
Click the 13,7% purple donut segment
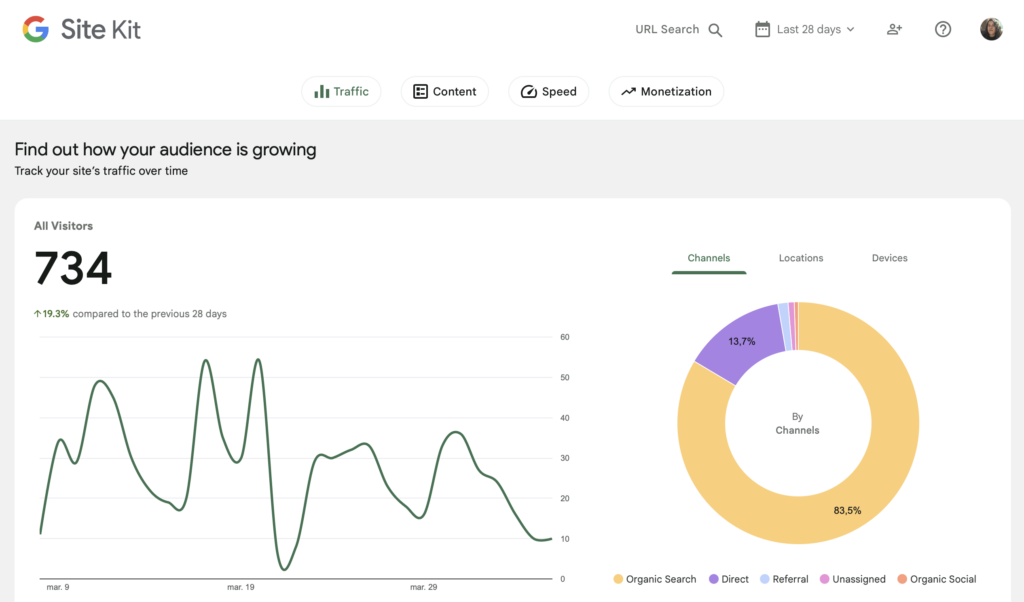(x=741, y=342)
